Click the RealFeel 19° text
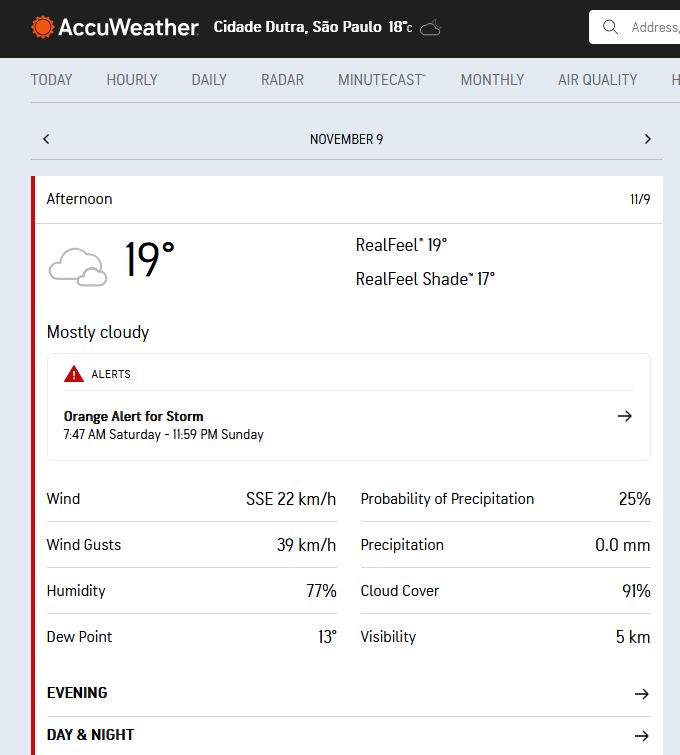This screenshot has height=755, width=680. (401, 245)
